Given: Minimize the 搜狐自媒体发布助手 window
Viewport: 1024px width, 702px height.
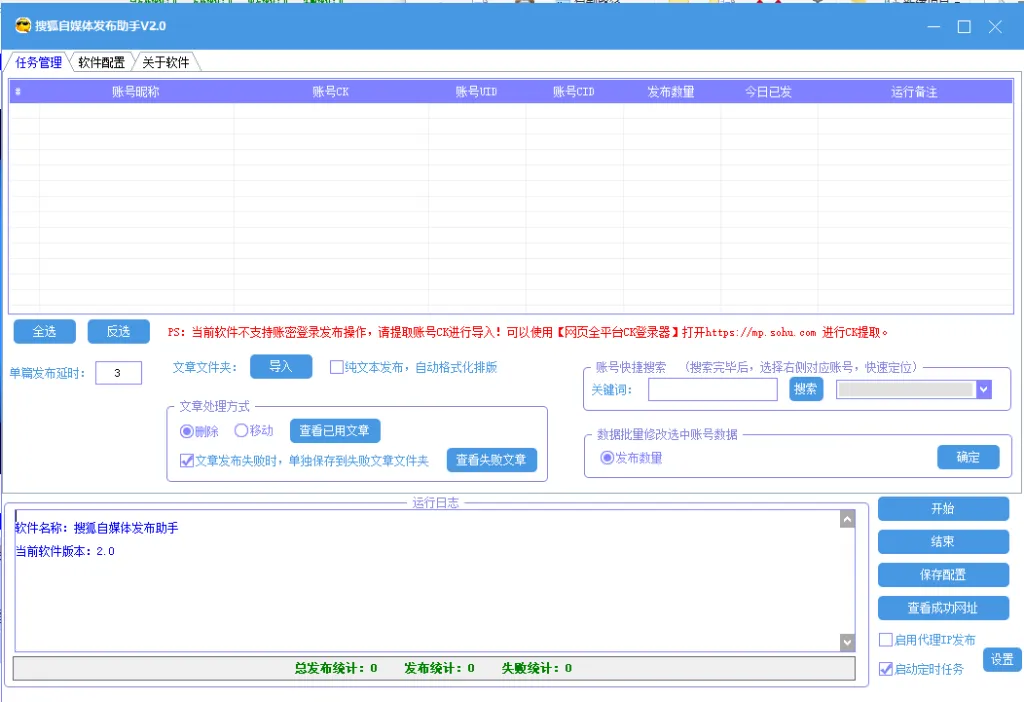Looking at the screenshot, I should tap(934, 27).
